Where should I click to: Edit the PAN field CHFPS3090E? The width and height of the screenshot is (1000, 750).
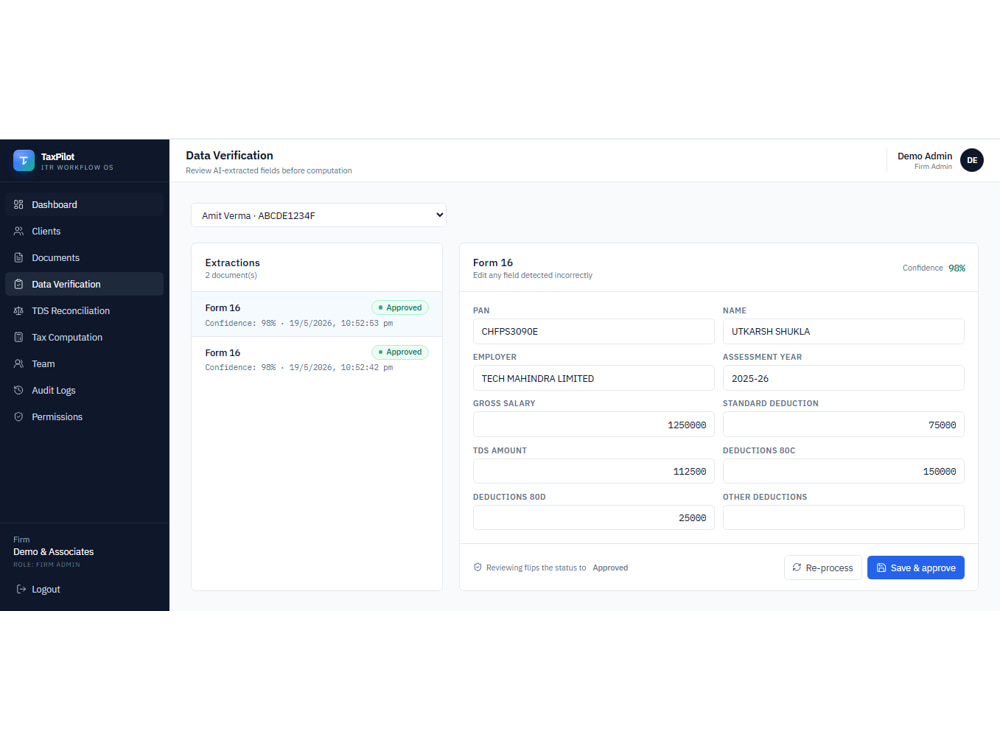[593, 332]
